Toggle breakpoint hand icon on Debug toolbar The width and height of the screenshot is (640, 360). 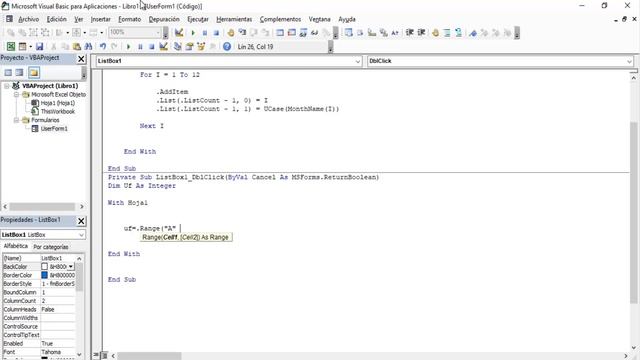tap(231, 33)
